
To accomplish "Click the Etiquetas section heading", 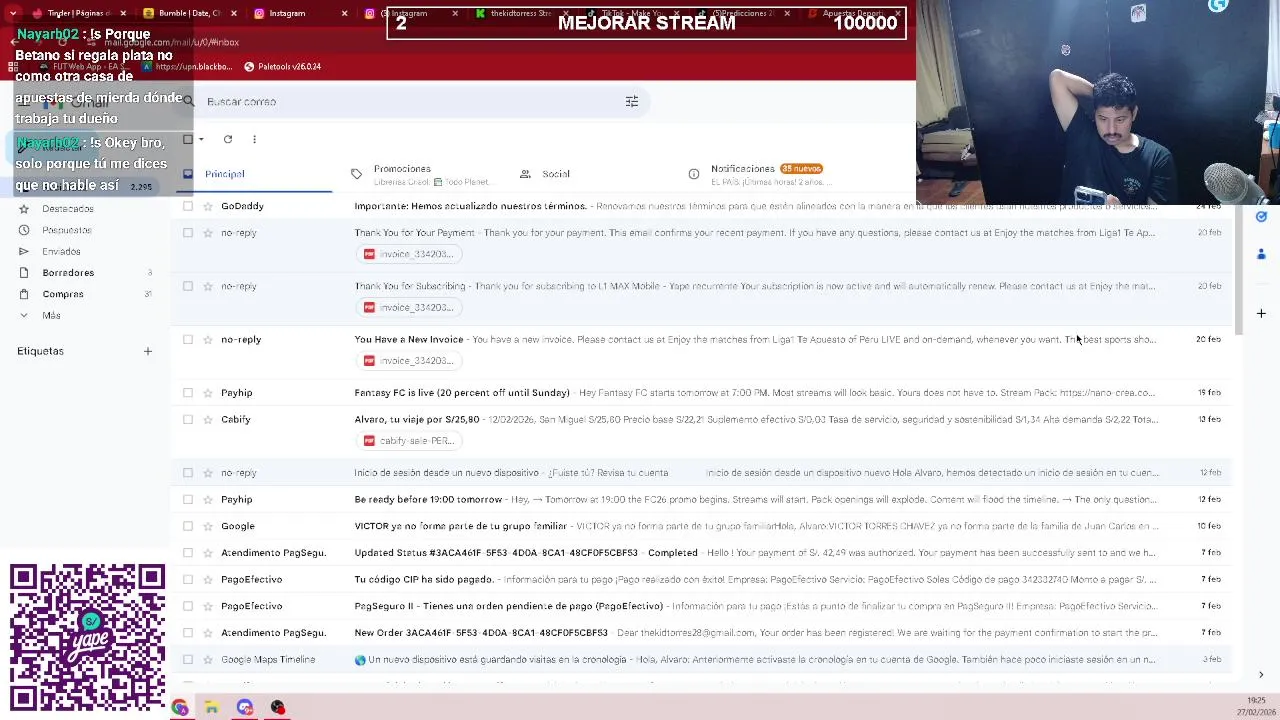I will coord(40,351).
